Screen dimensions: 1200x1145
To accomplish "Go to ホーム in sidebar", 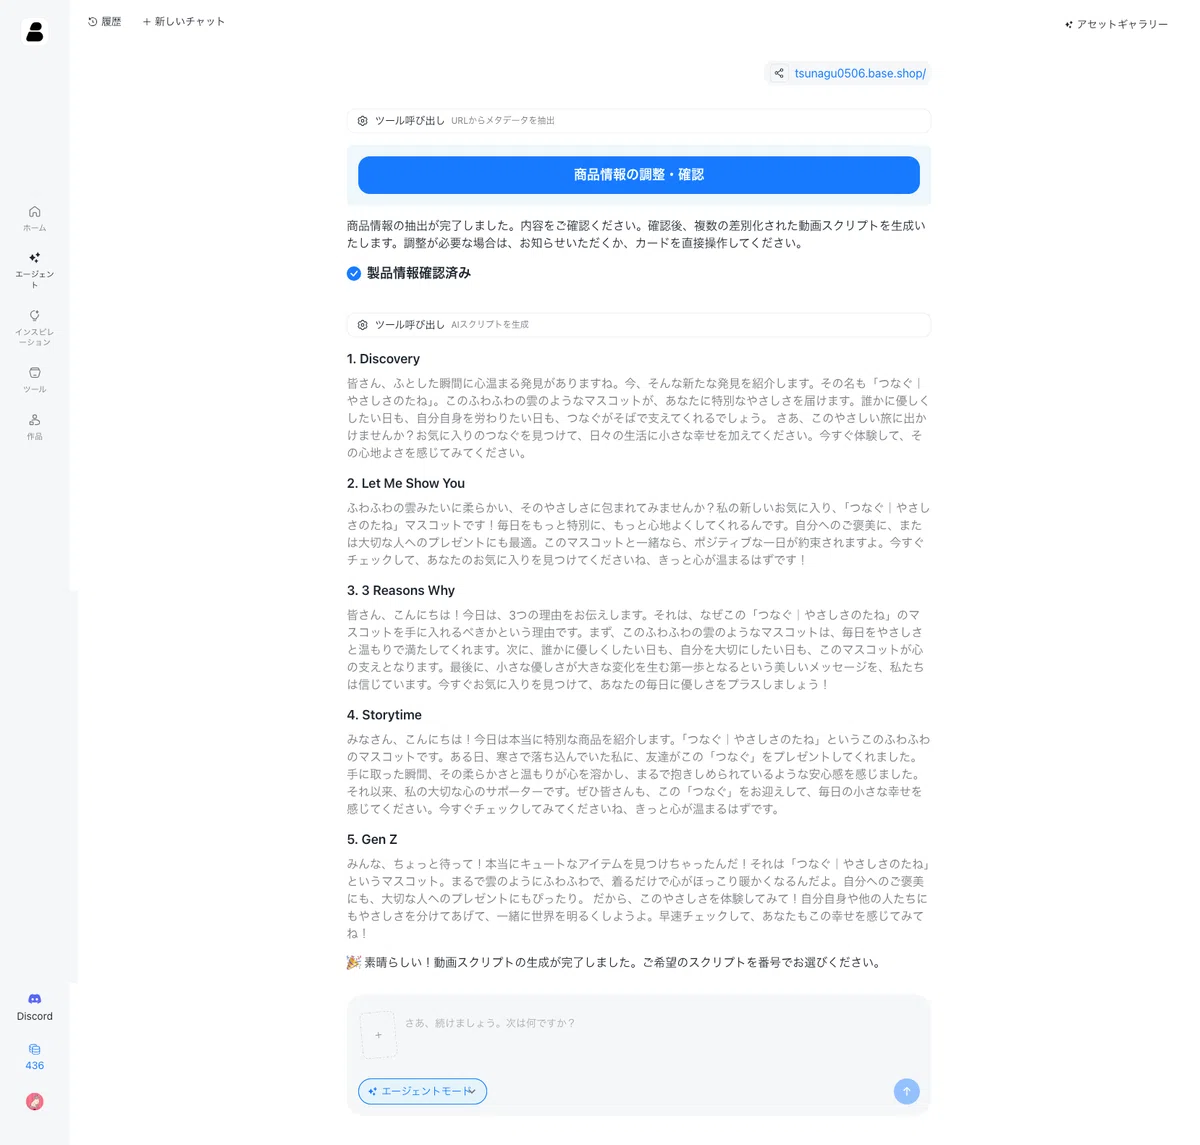I will [35, 218].
